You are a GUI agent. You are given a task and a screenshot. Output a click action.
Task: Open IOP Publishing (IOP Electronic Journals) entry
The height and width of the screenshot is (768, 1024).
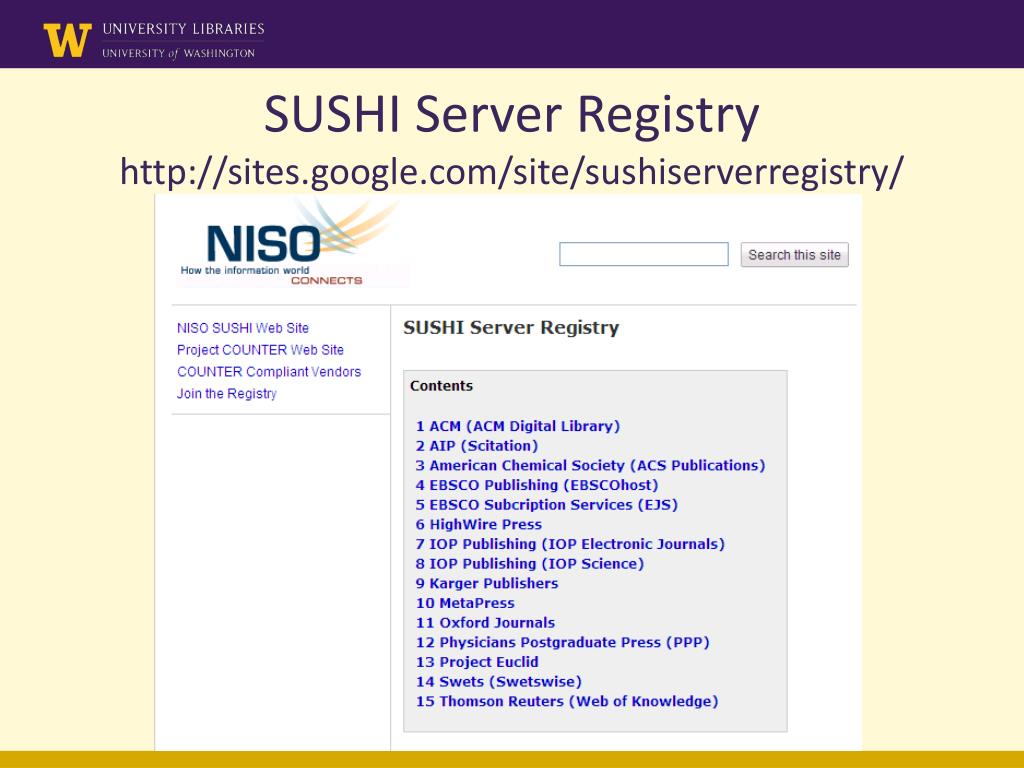tap(570, 544)
